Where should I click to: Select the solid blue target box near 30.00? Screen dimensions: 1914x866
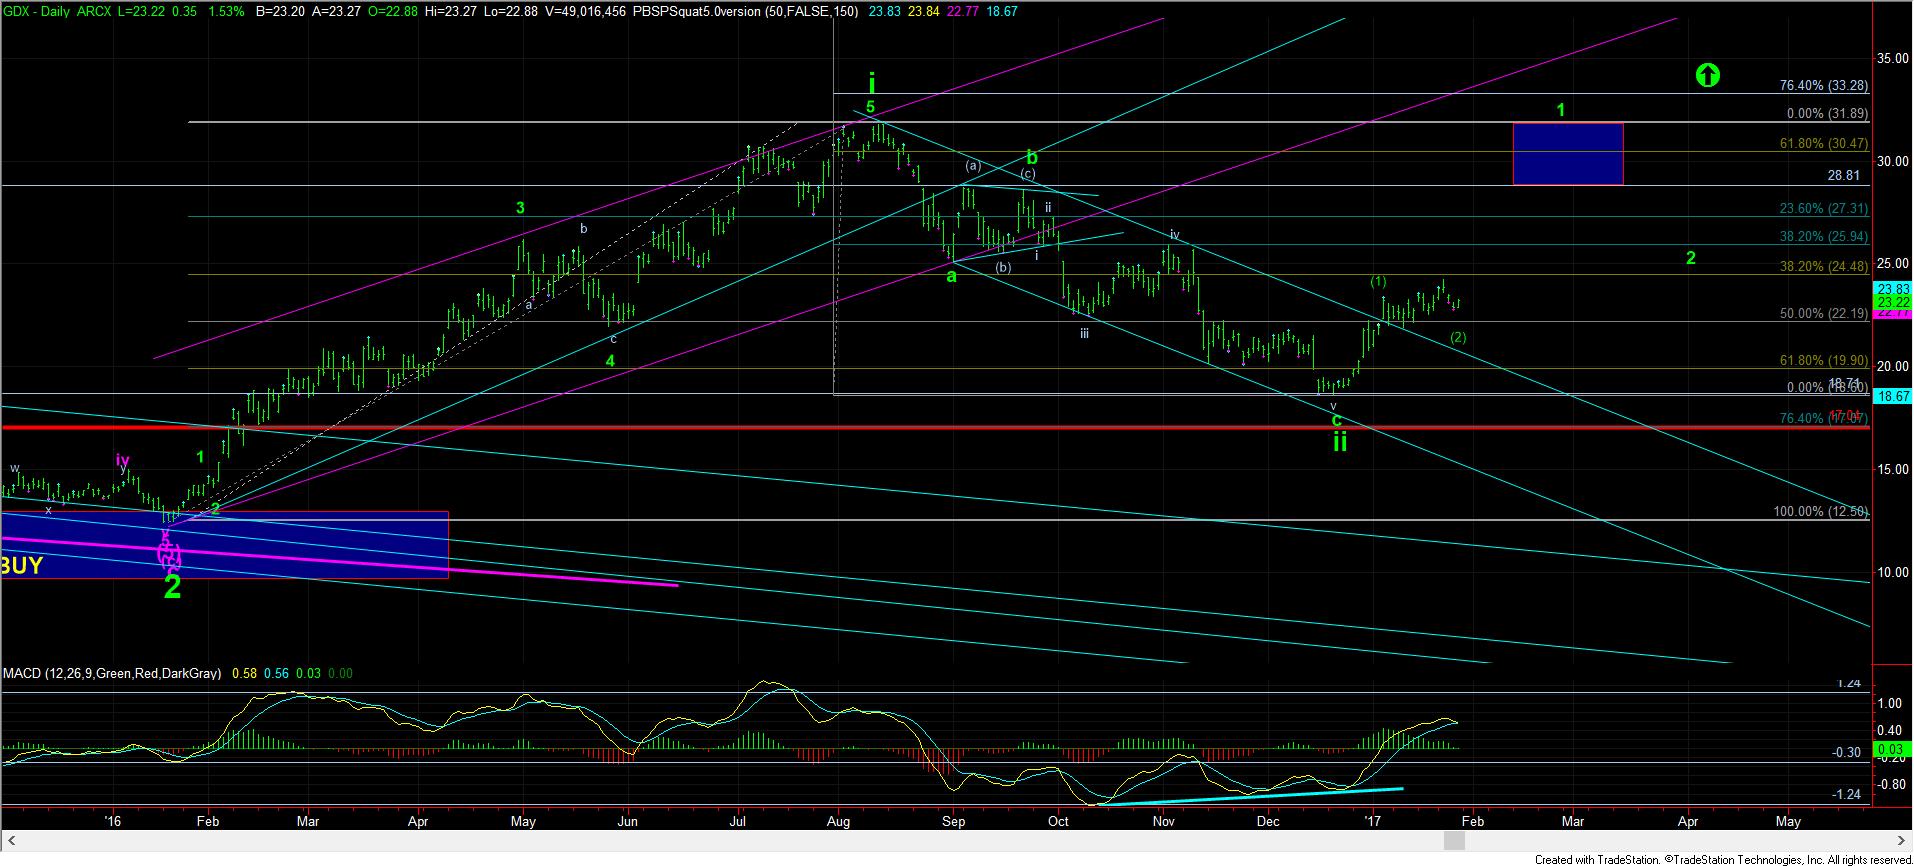point(1567,153)
